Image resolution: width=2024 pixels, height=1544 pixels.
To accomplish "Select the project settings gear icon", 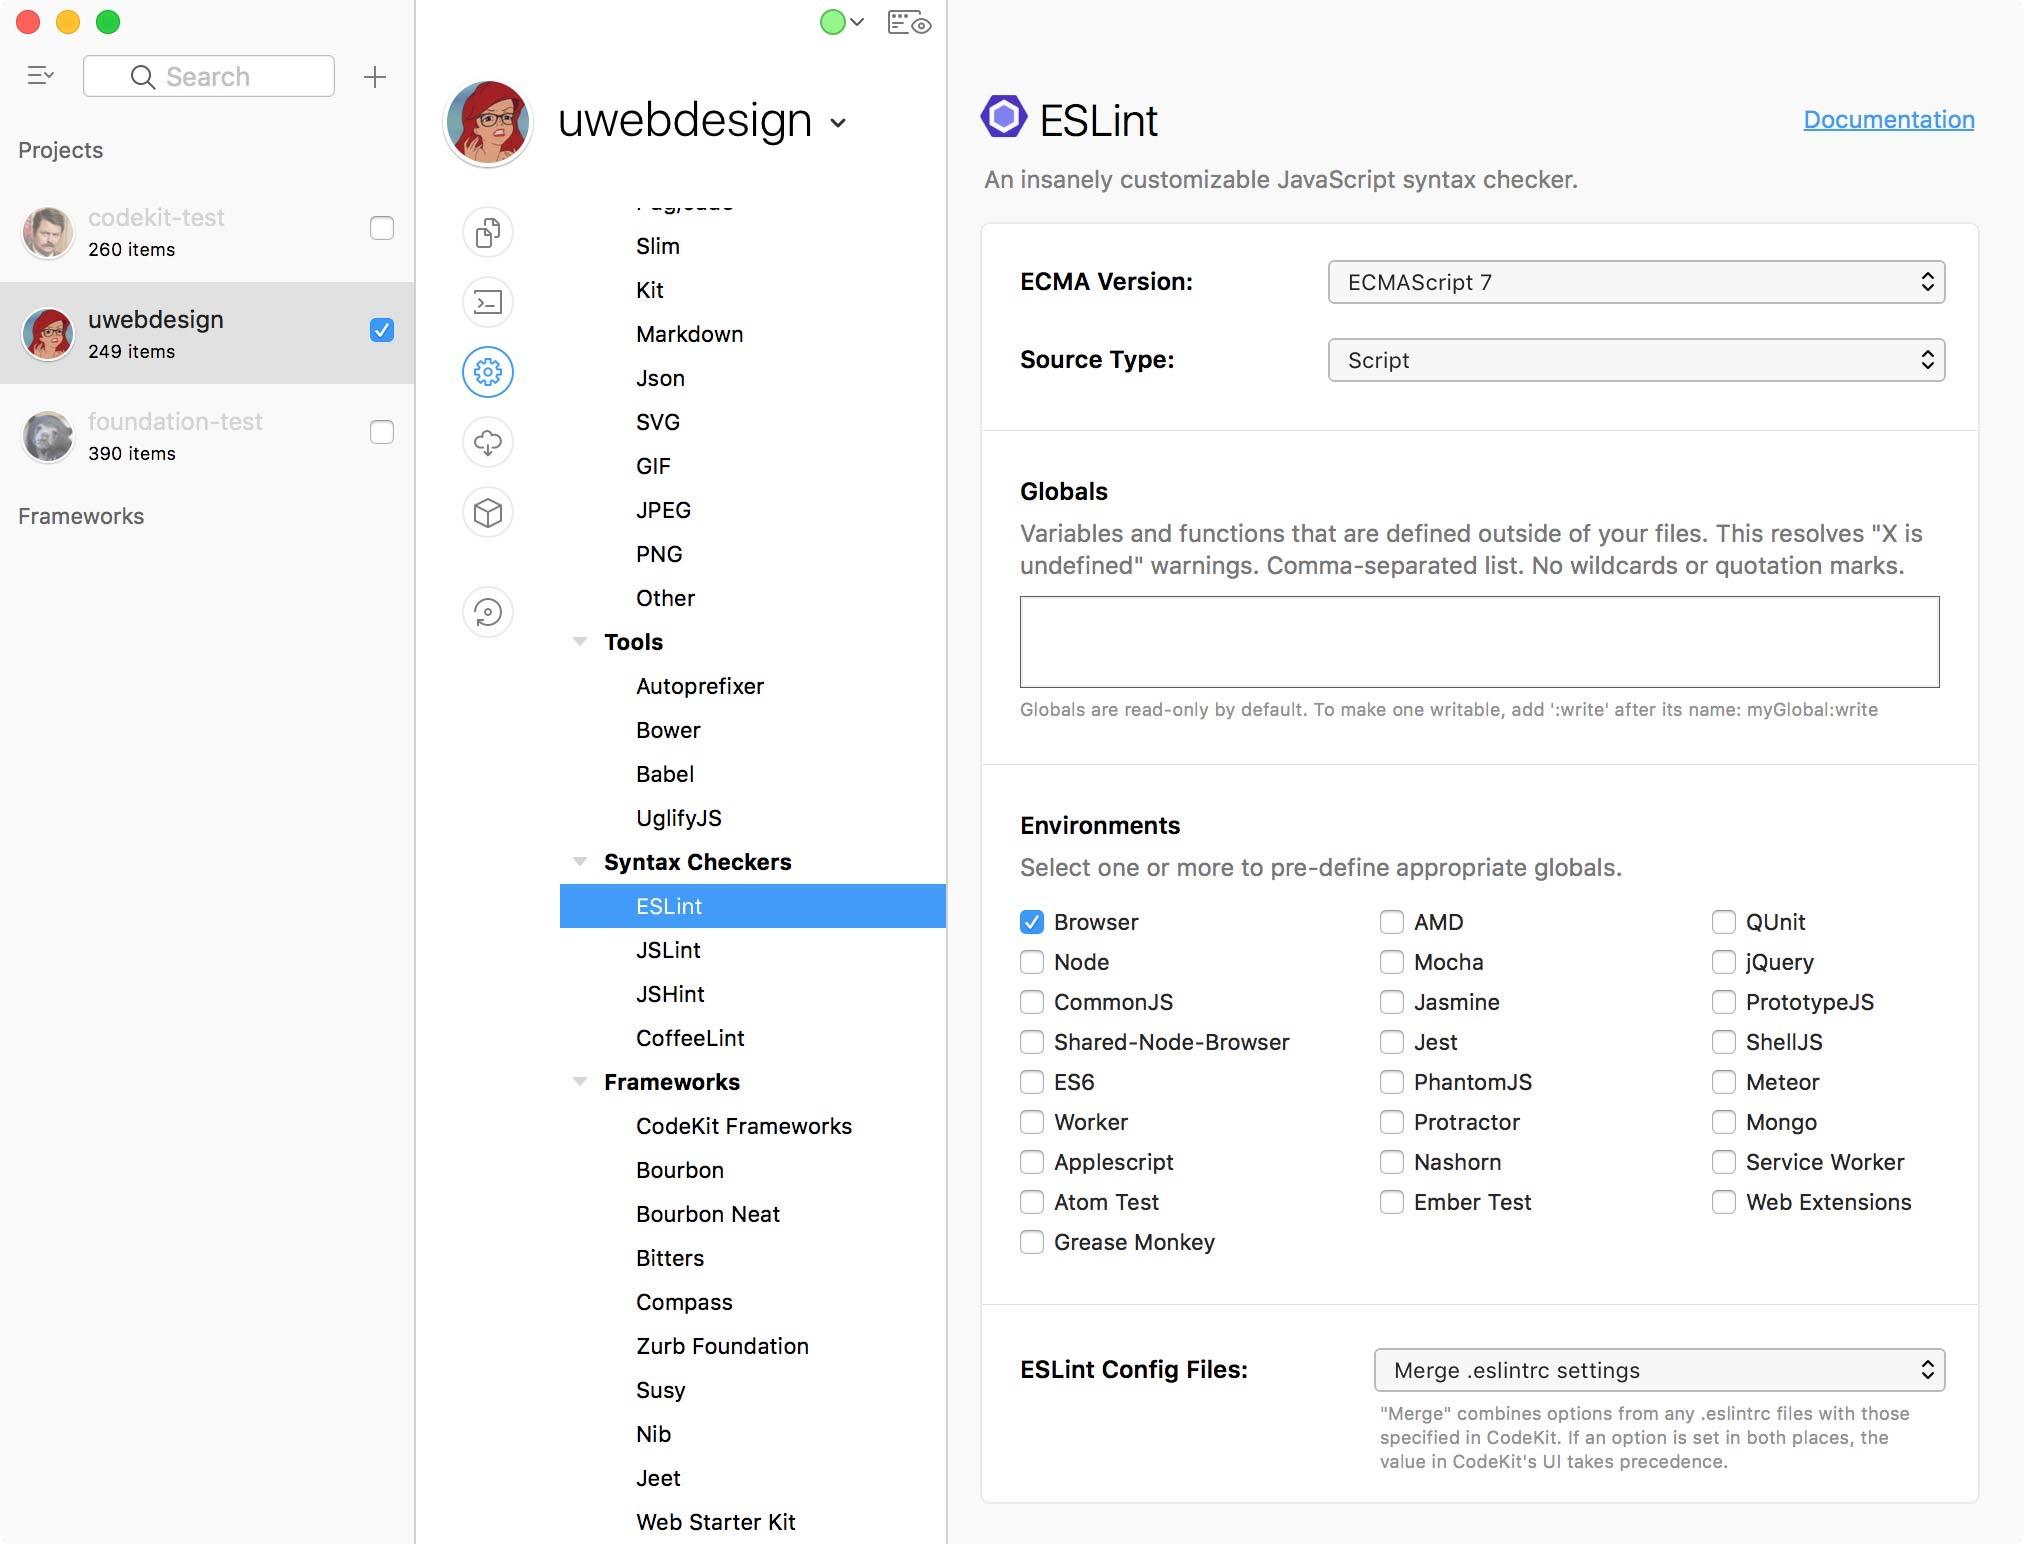I will [488, 372].
